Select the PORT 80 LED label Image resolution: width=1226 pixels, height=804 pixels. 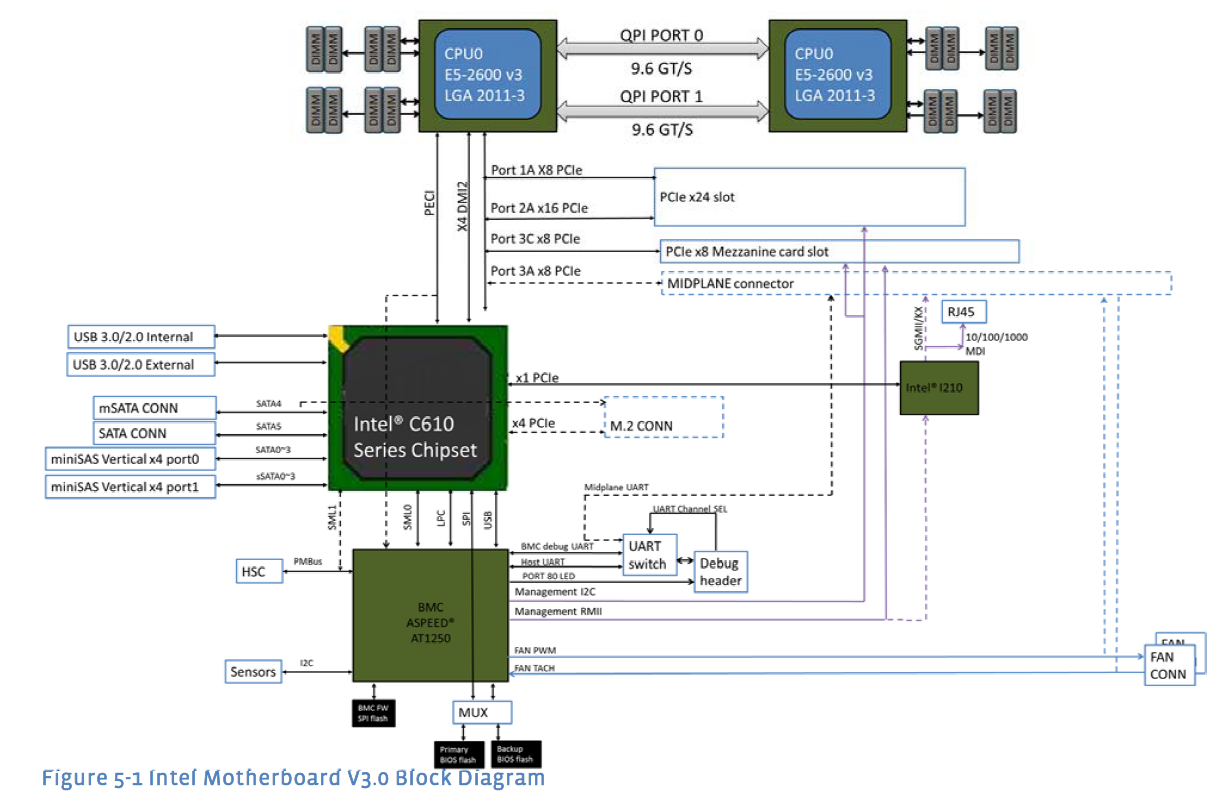[x=548, y=576]
